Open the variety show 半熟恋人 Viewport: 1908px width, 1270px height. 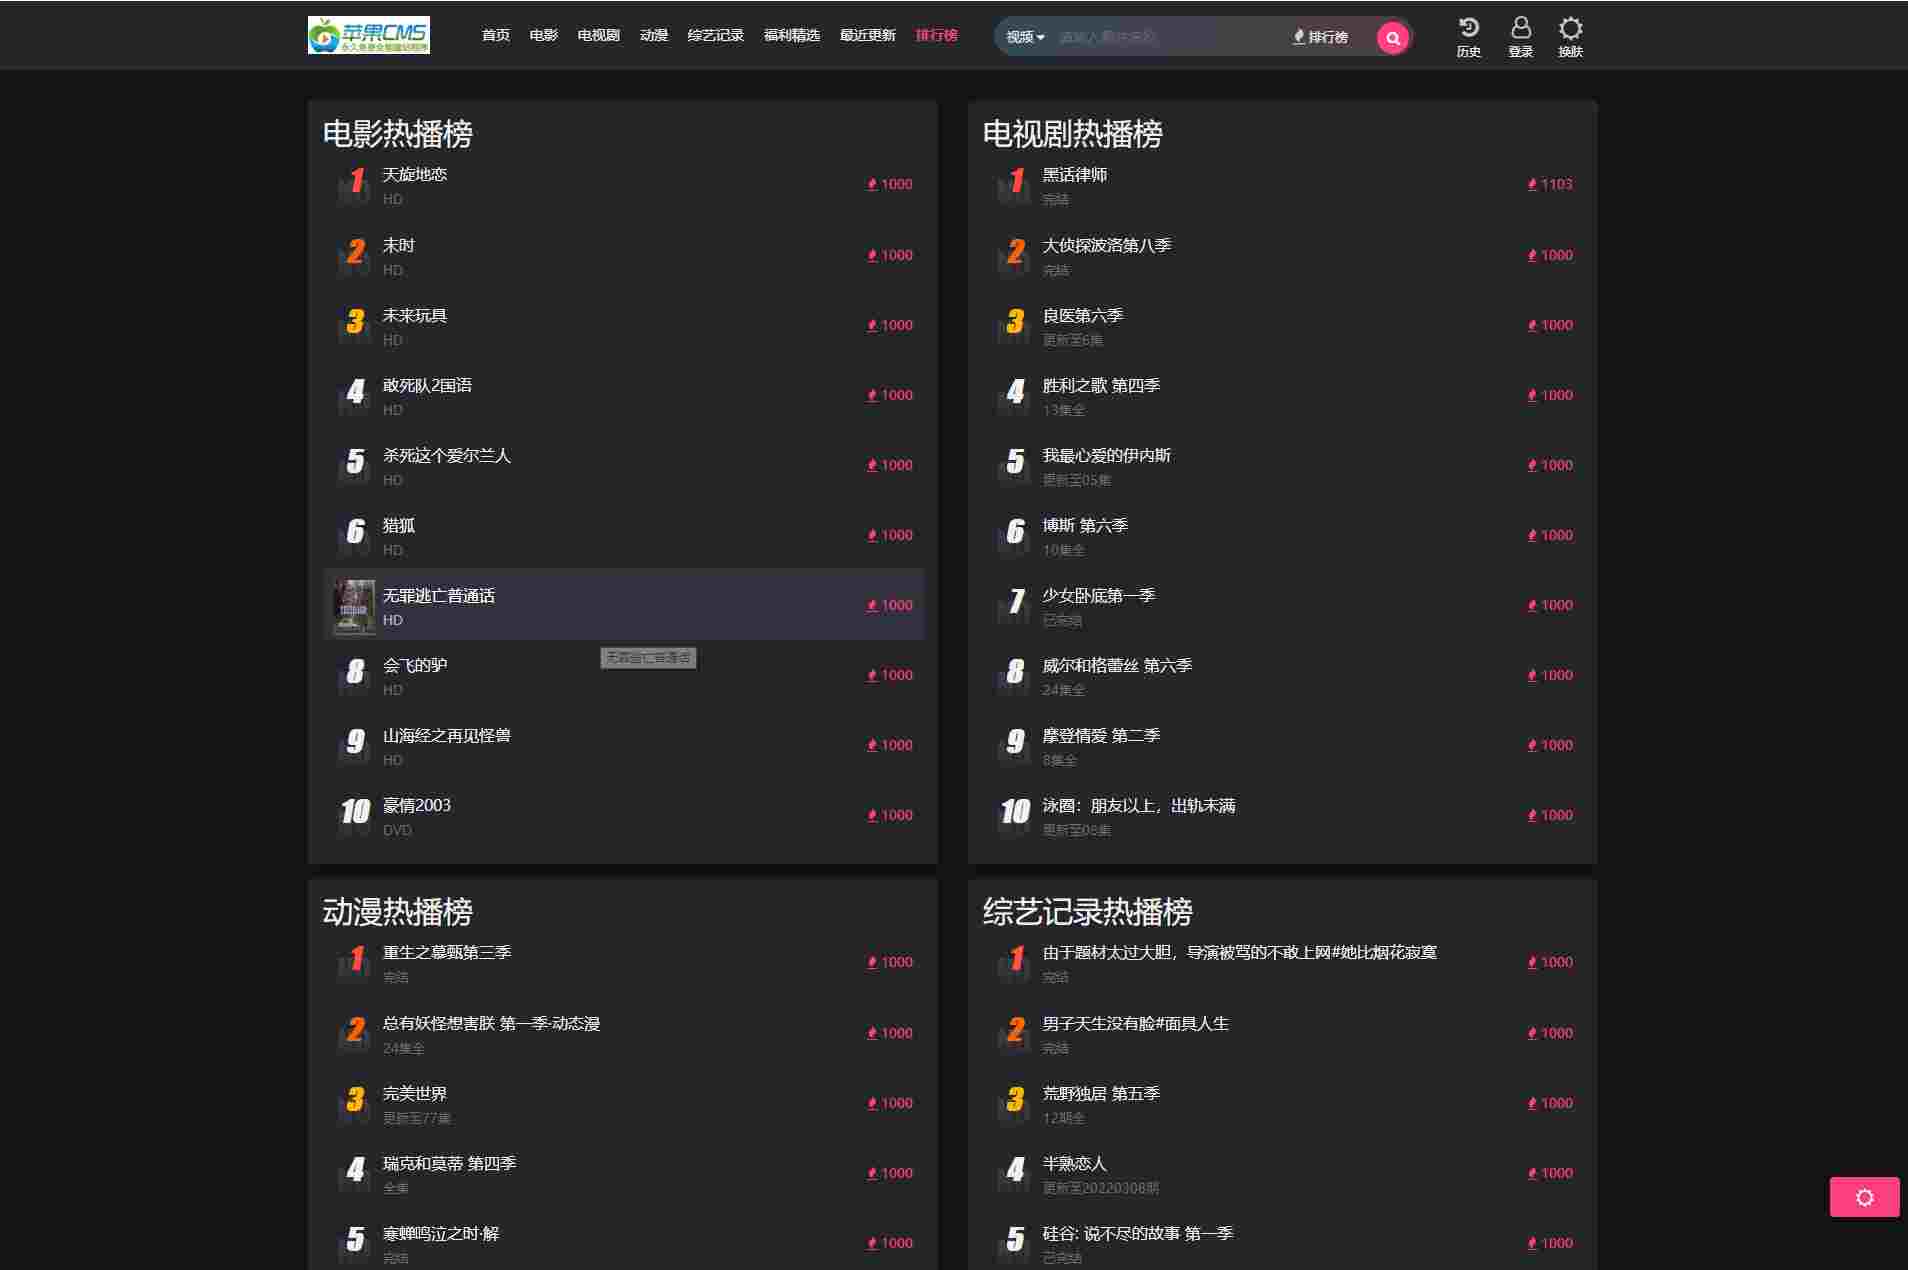1074,1163
